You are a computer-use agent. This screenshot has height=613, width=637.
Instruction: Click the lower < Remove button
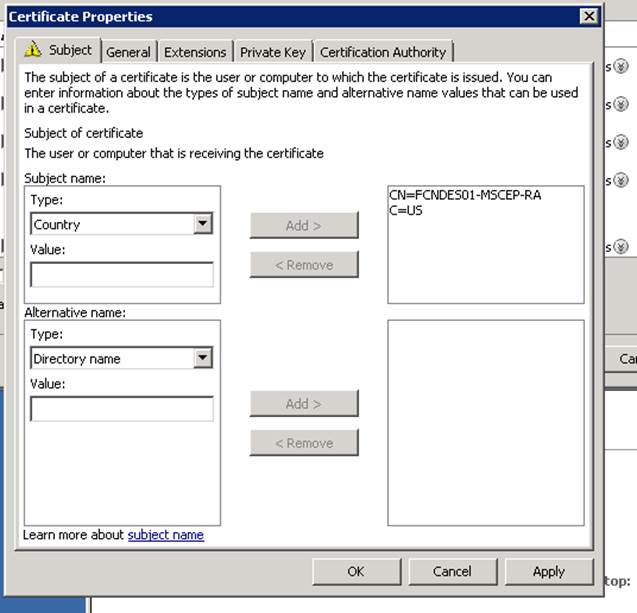pyautogui.click(x=304, y=443)
